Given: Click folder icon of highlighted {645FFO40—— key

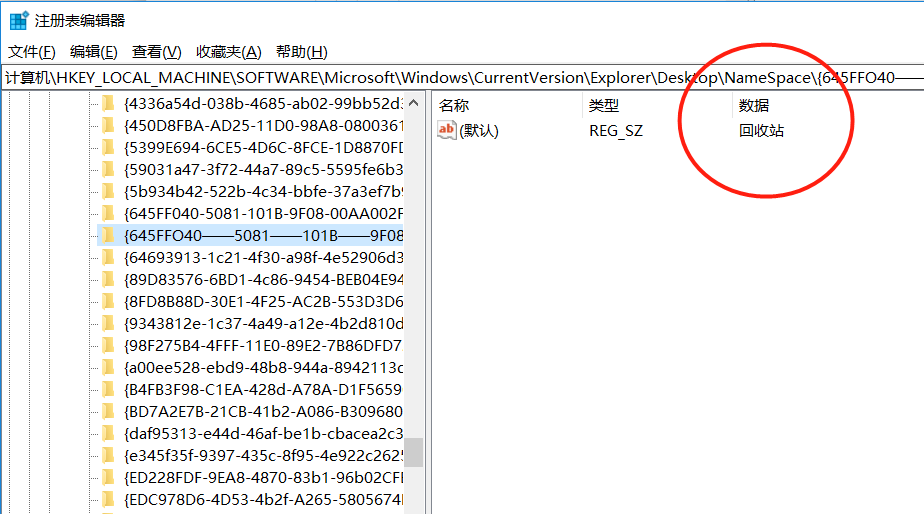Looking at the screenshot, I should coord(108,236).
